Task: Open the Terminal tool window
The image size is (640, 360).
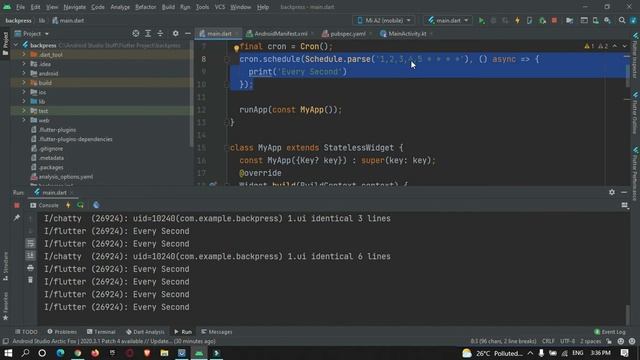Action: (x=101, y=332)
